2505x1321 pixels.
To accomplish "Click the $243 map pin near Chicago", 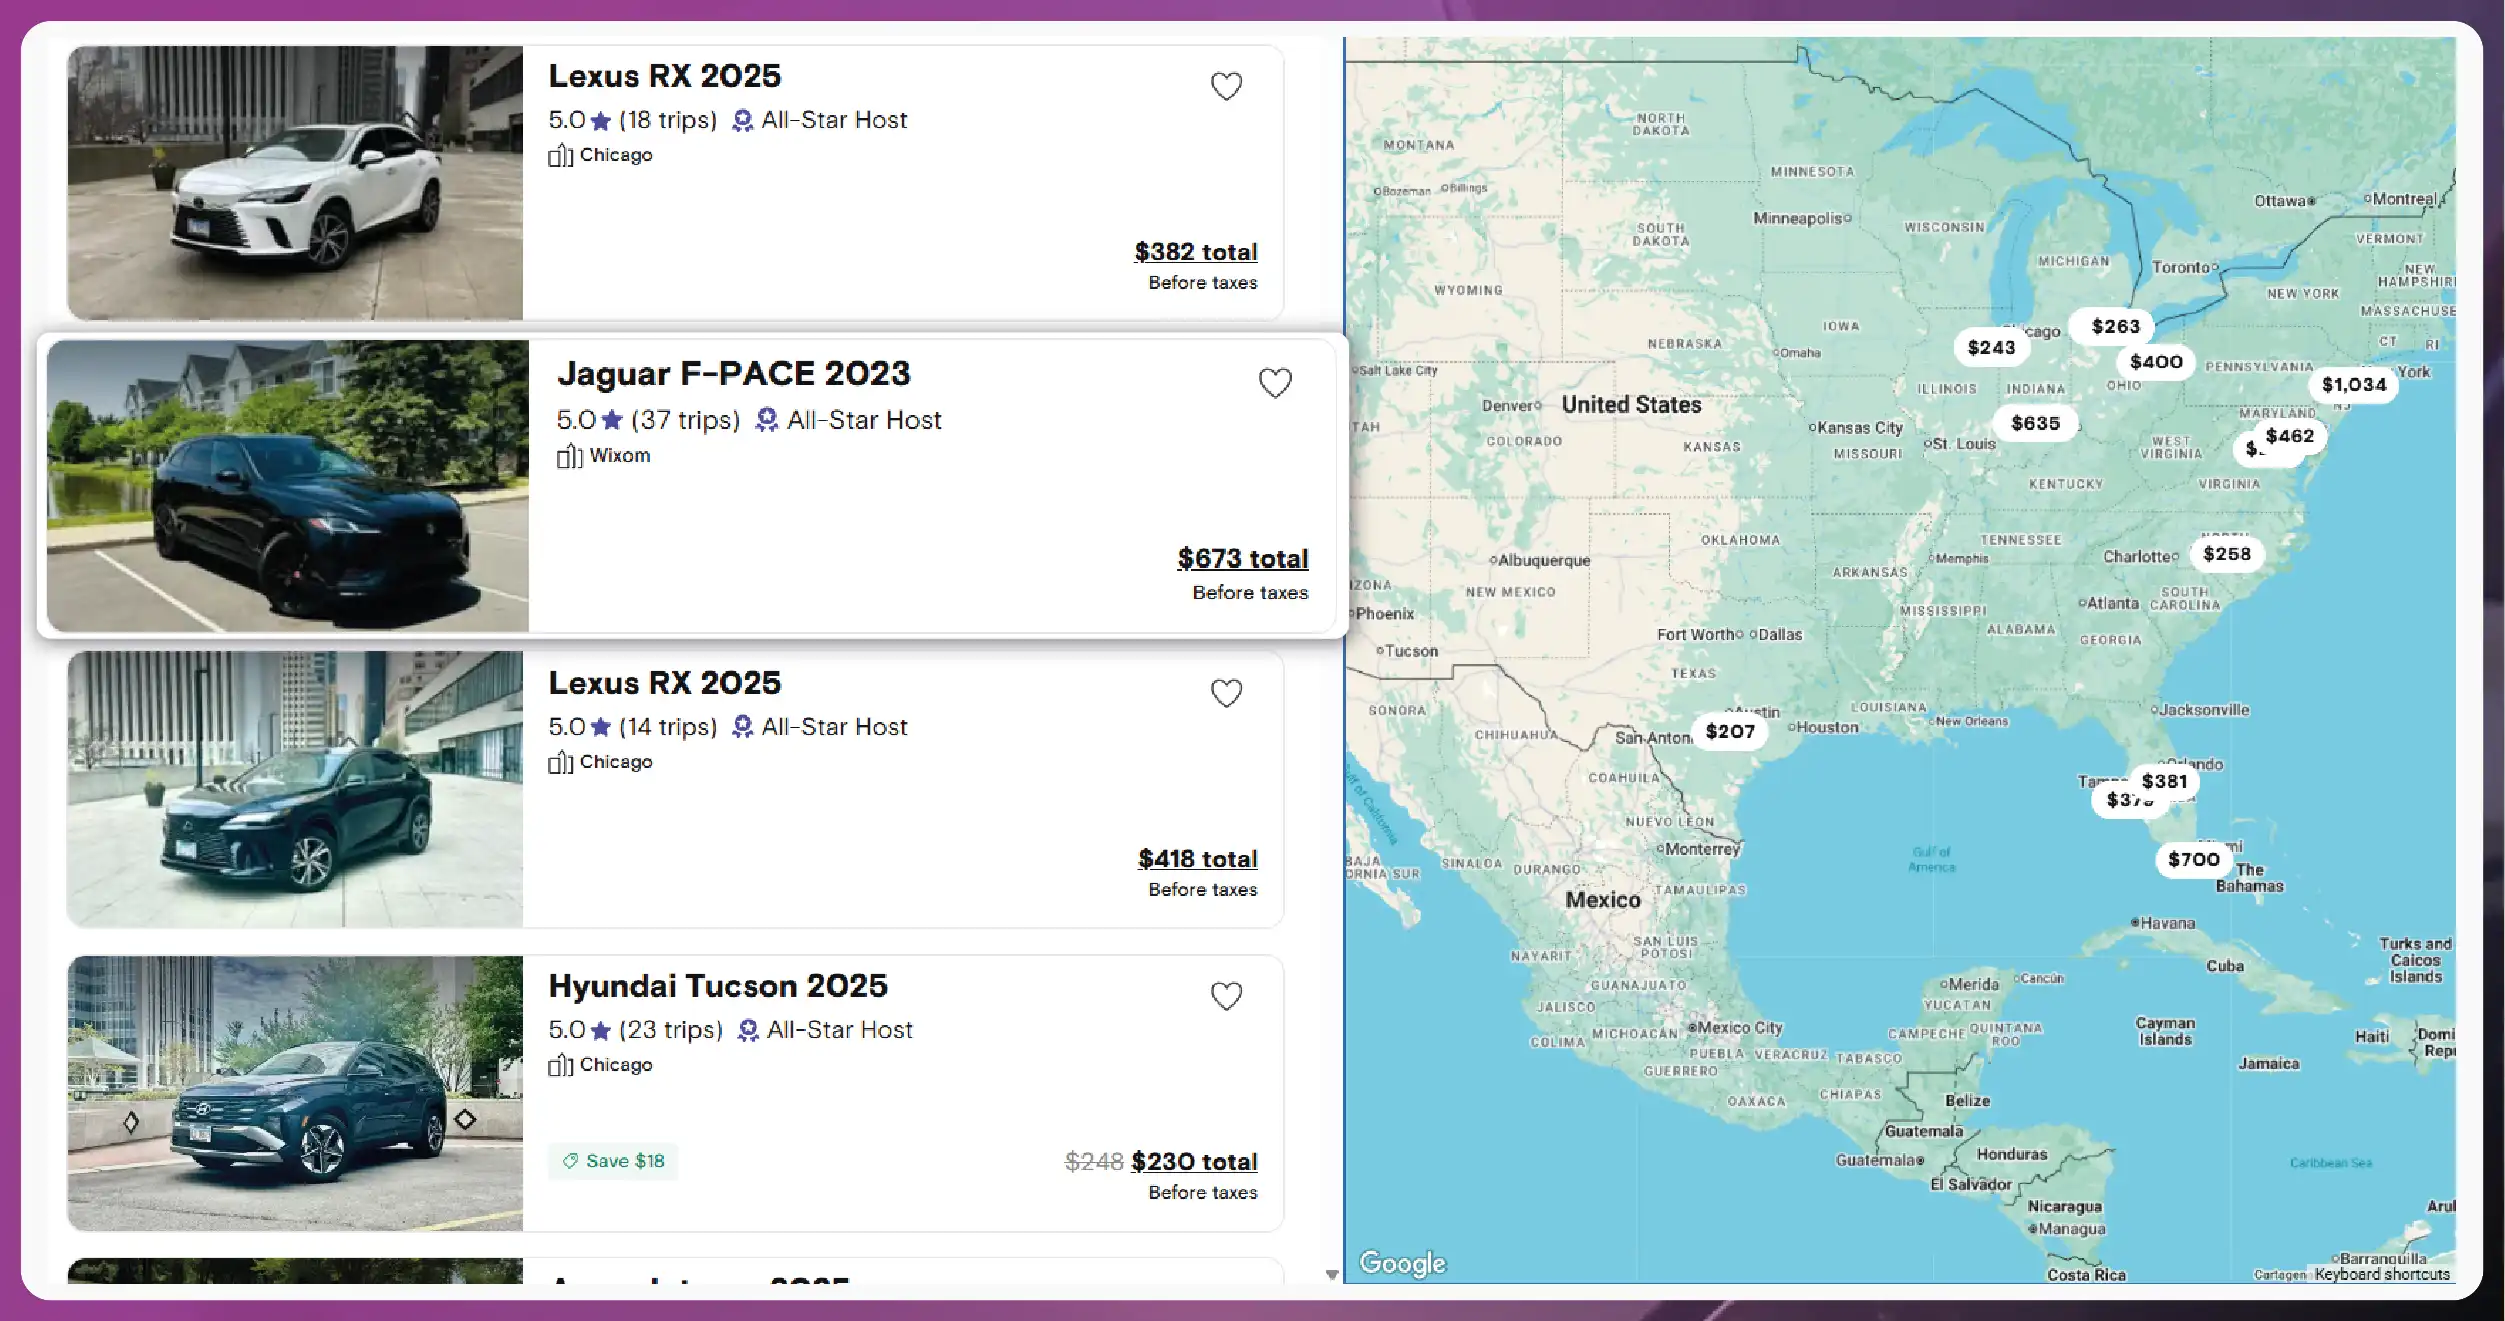I will pos(1990,347).
